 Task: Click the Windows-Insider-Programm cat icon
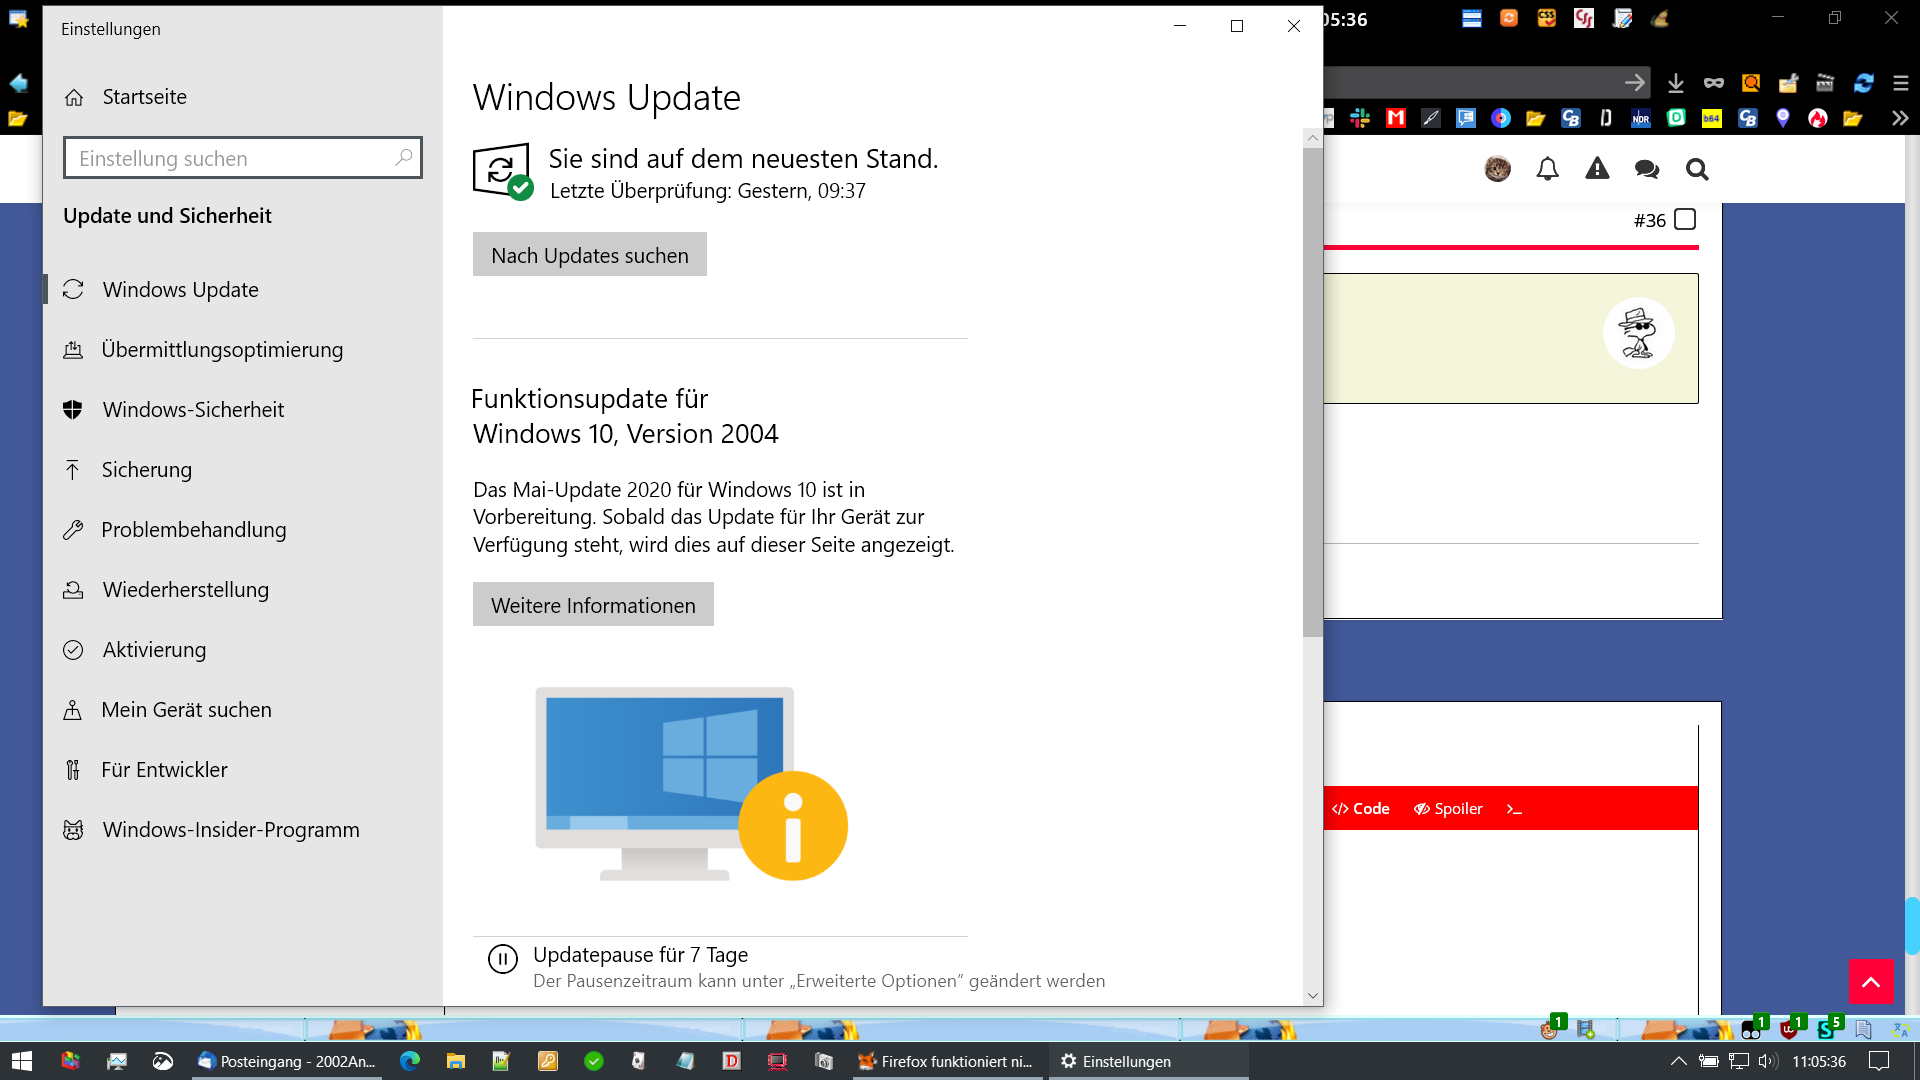[73, 830]
